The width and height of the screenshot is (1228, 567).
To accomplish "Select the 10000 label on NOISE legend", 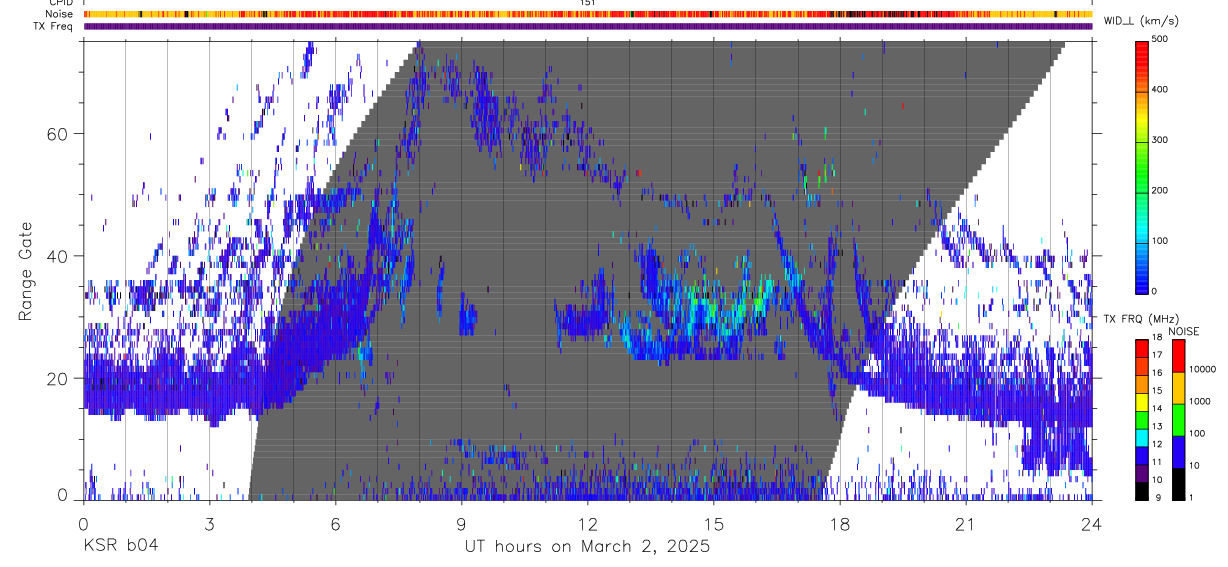I will (x=1204, y=370).
